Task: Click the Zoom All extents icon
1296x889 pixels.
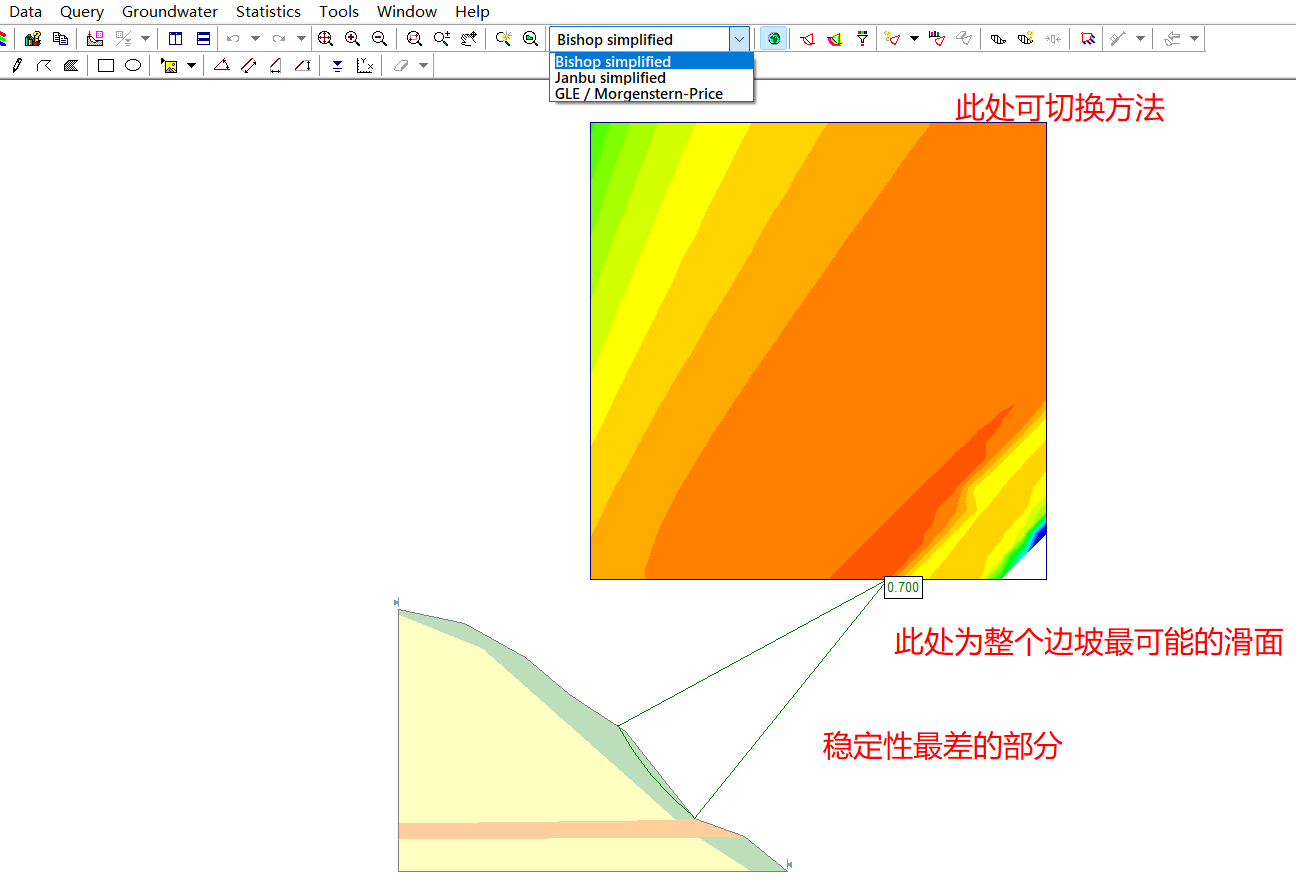Action: pos(325,38)
